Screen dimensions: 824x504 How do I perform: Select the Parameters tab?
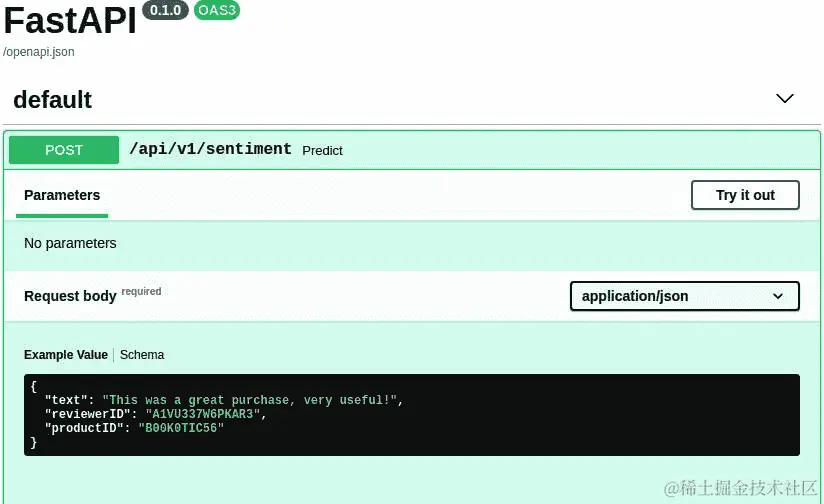pos(62,195)
